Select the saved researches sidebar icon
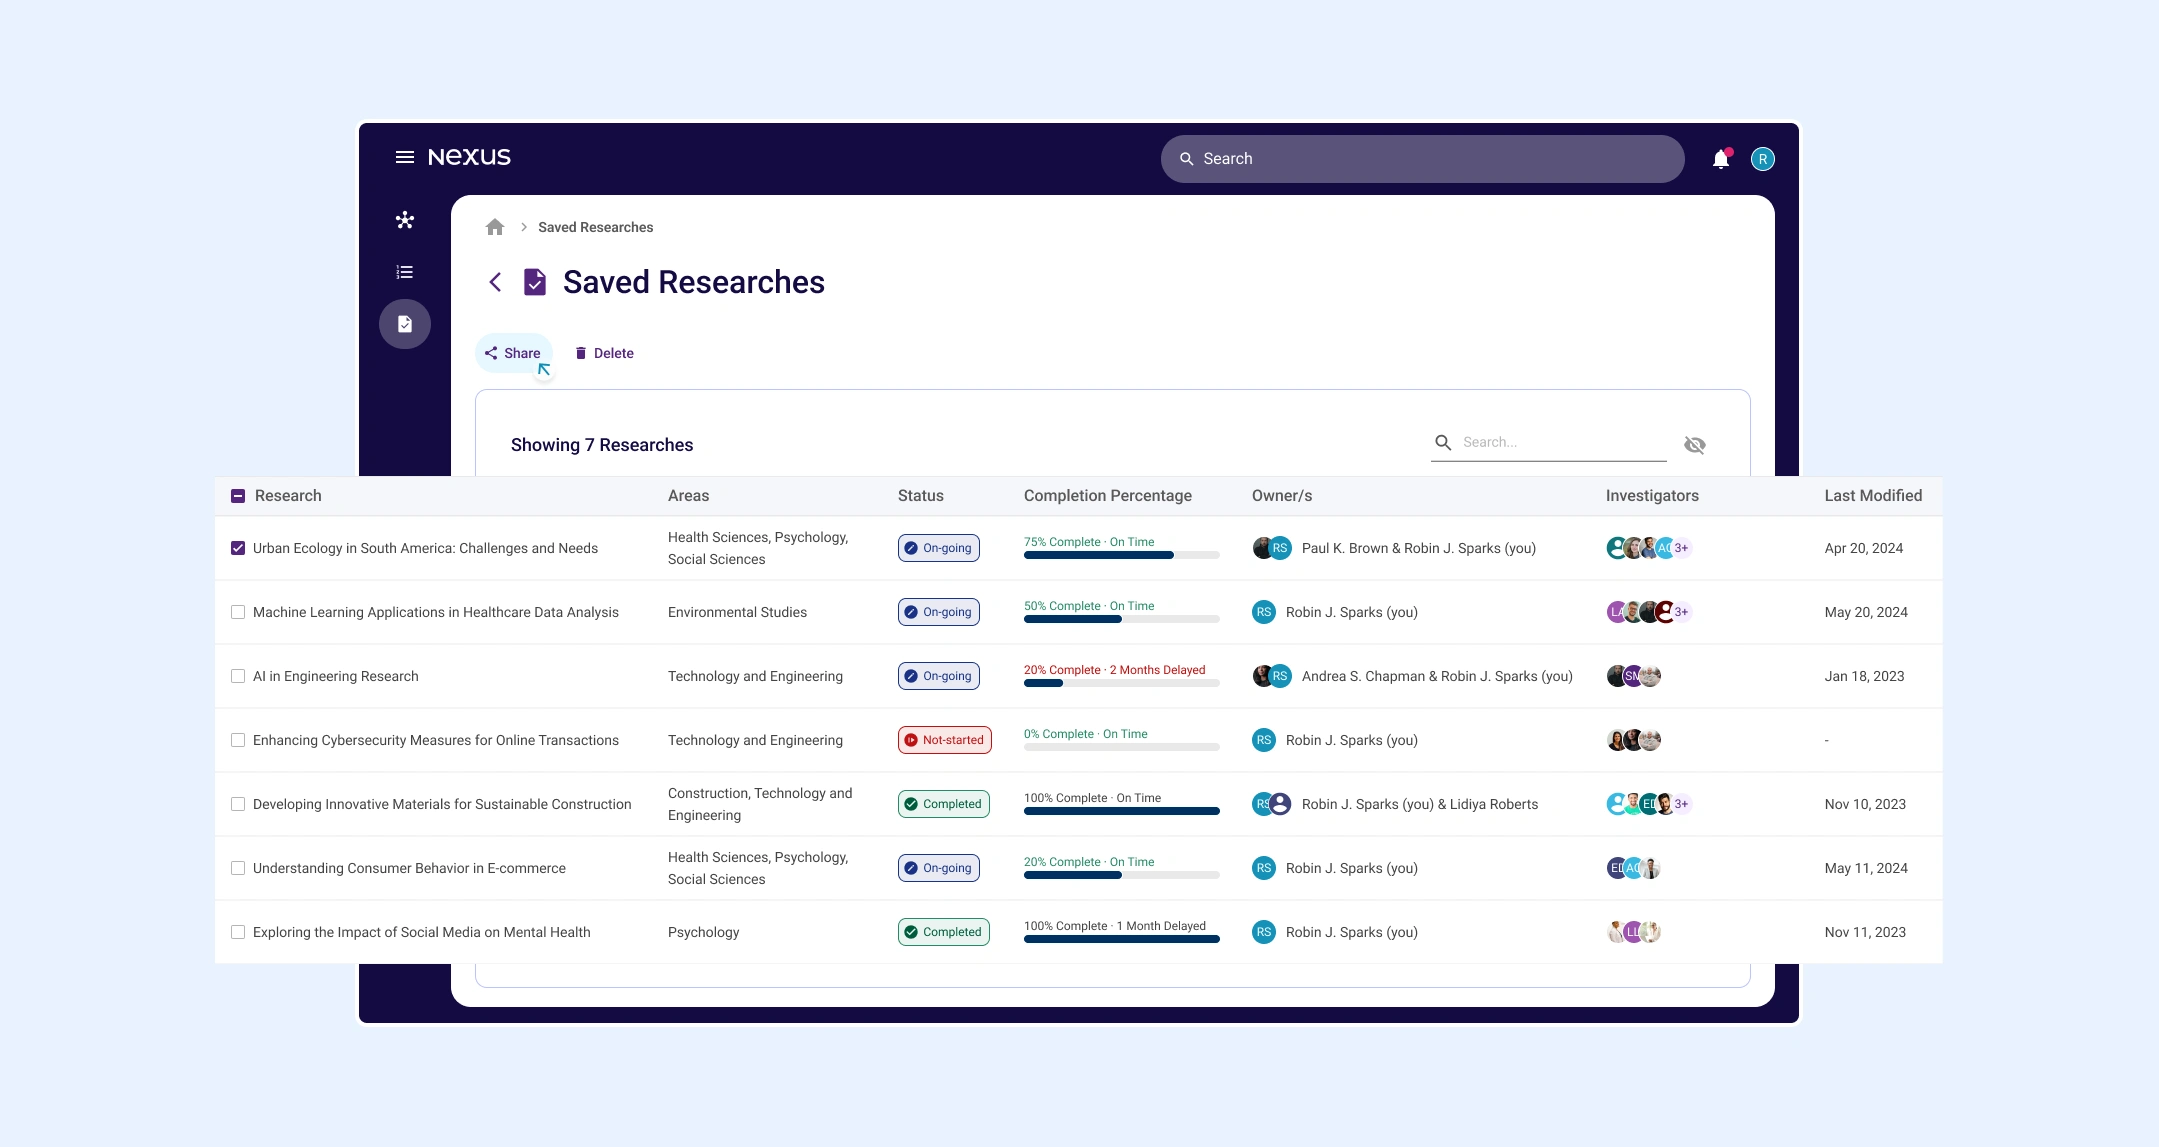Screen dimensions: 2159x1147 pyautogui.click(x=405, y=324)
